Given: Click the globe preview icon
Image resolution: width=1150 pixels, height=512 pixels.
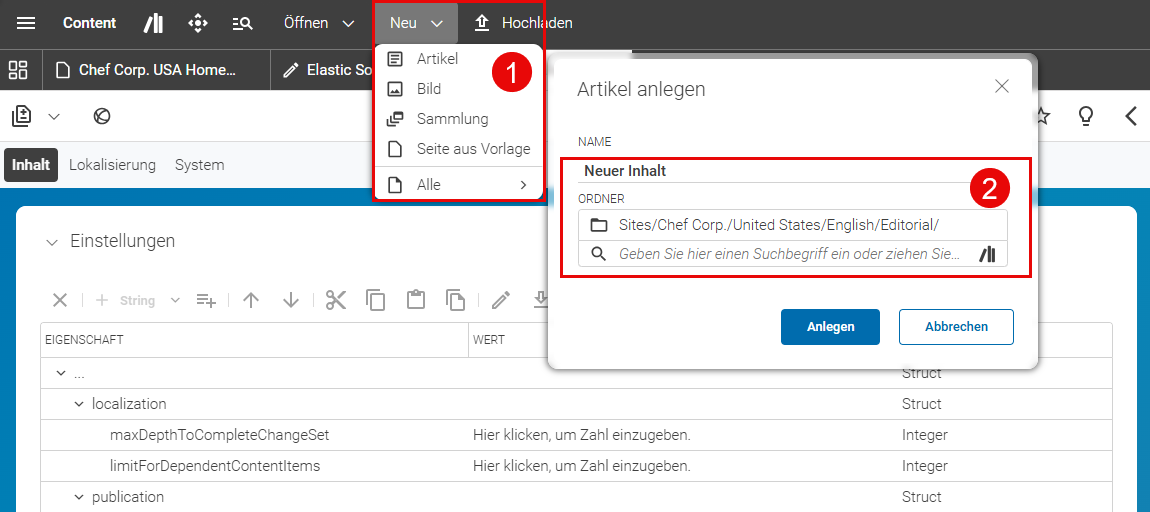Looking at the screenshot, I should 102,116.
